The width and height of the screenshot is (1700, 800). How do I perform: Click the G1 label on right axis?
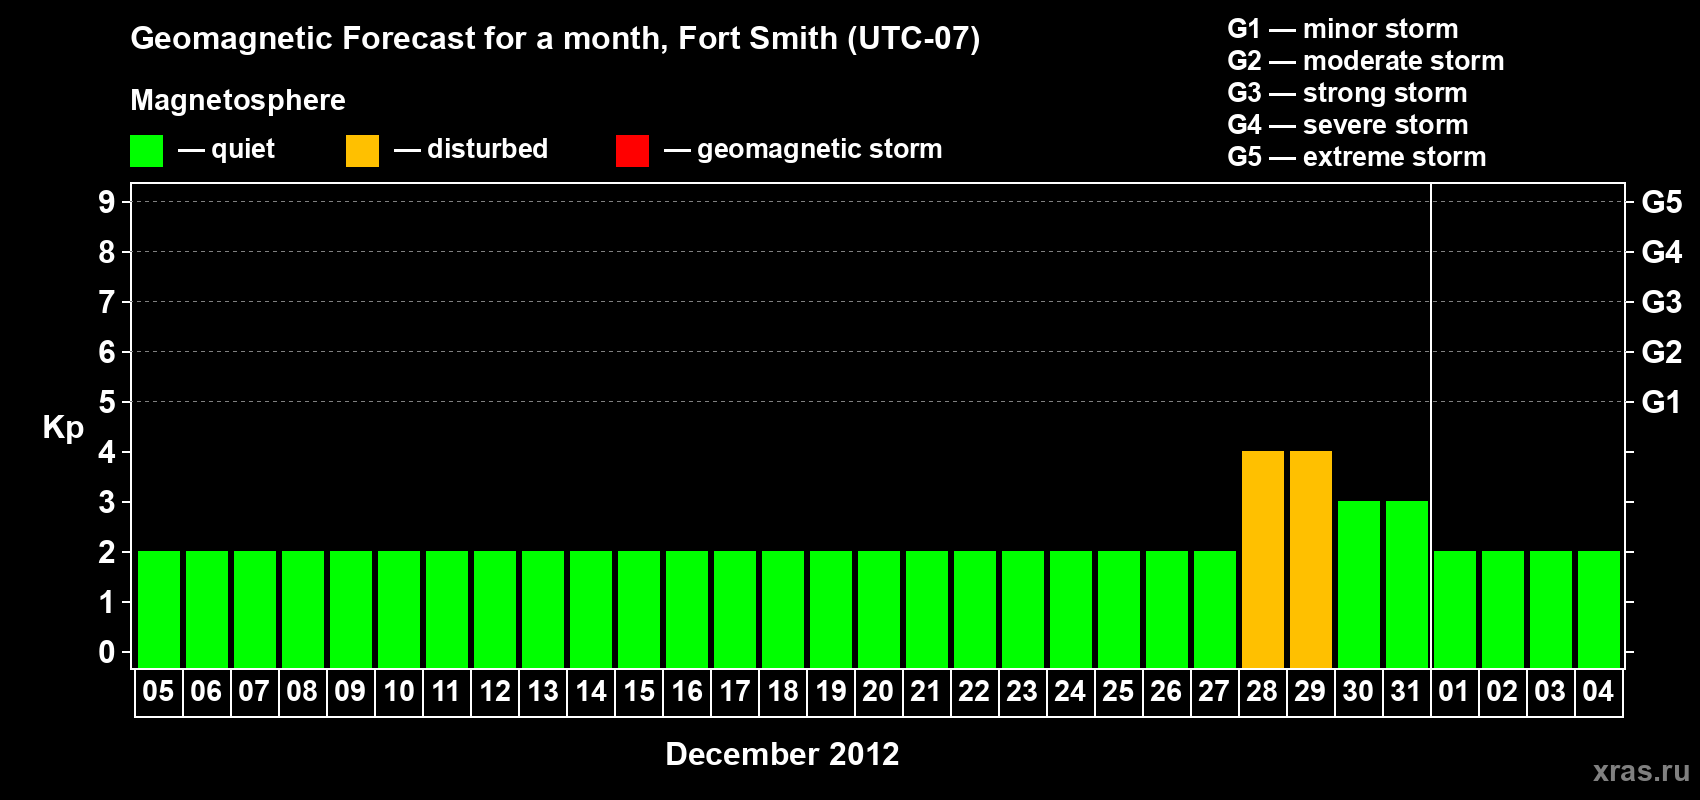pos(1662,402)
